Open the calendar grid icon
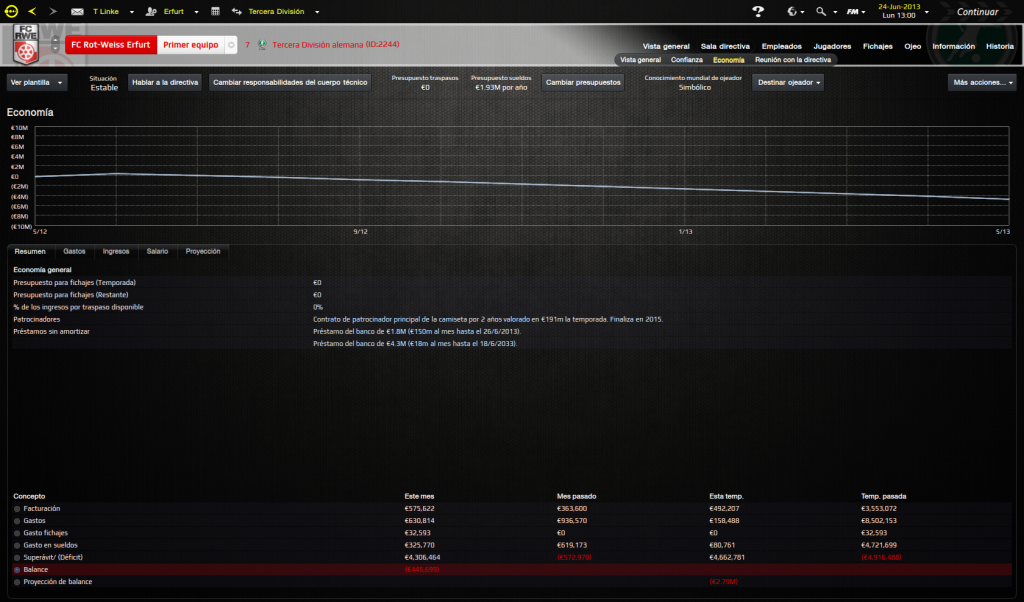The image size is (1024, 602). (x=216, y=12)
